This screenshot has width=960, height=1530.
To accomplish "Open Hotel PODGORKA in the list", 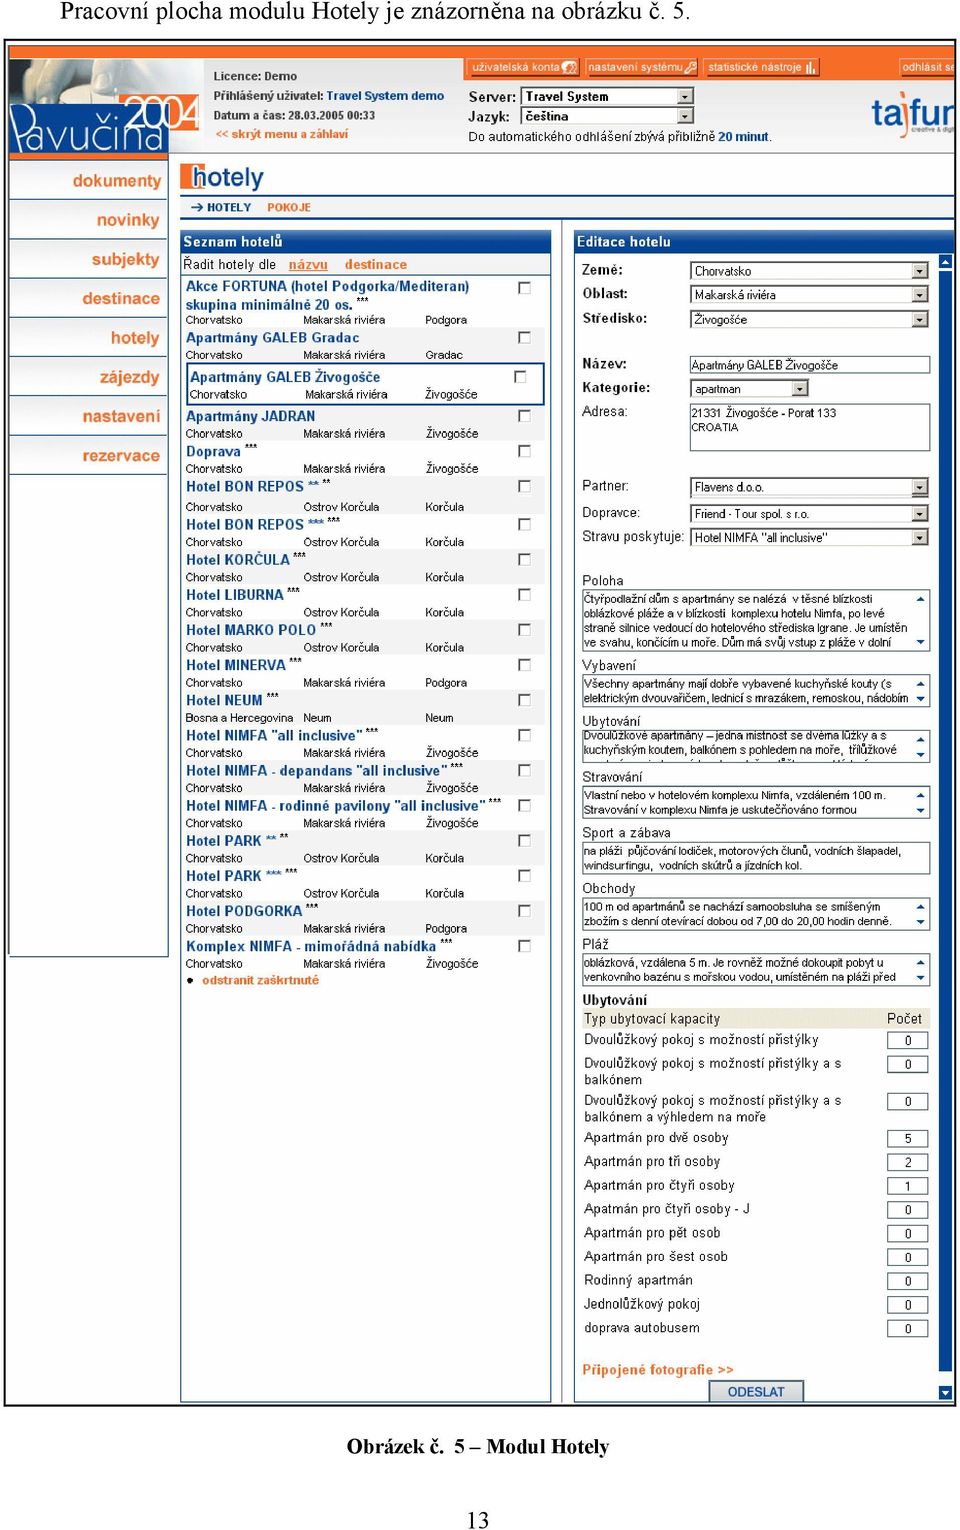I will click(244, 911).
